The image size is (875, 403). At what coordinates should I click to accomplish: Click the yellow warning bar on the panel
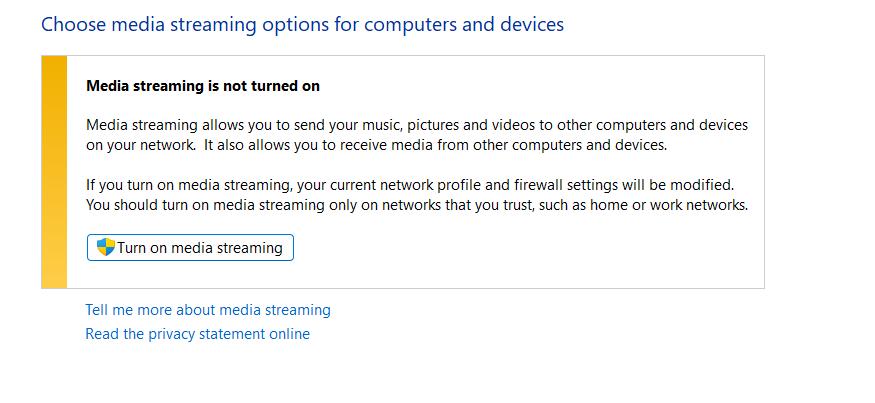[x=54, y=172]
